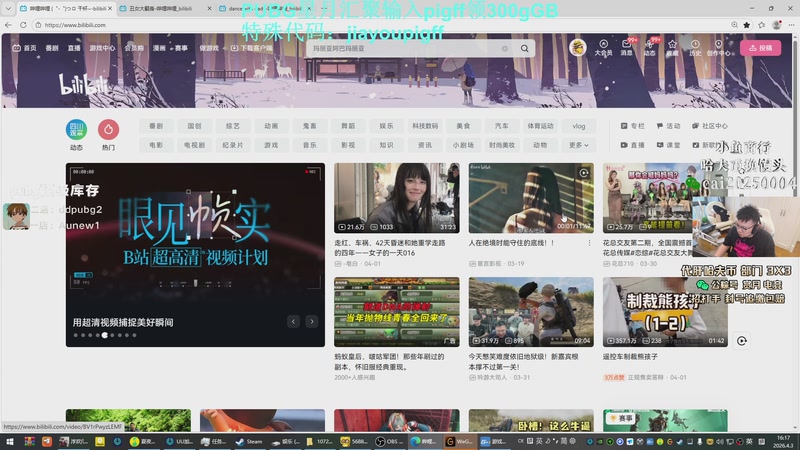The image size is (800, 450).
Task: Select 赛事 in the header navigation
Action: pyautogui.click(x=182, y=48)
